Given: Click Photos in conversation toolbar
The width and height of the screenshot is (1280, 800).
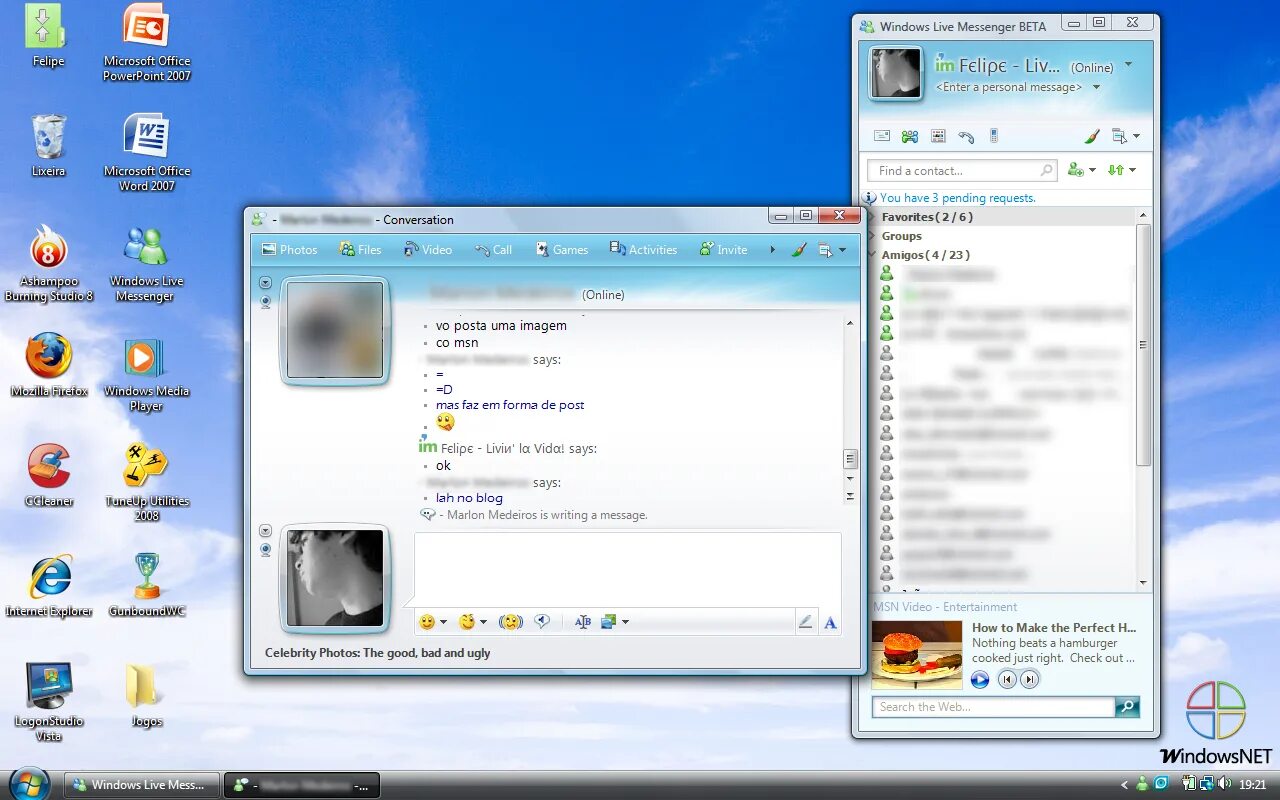Looking at the screenshot, I should [x=289, y=250].
